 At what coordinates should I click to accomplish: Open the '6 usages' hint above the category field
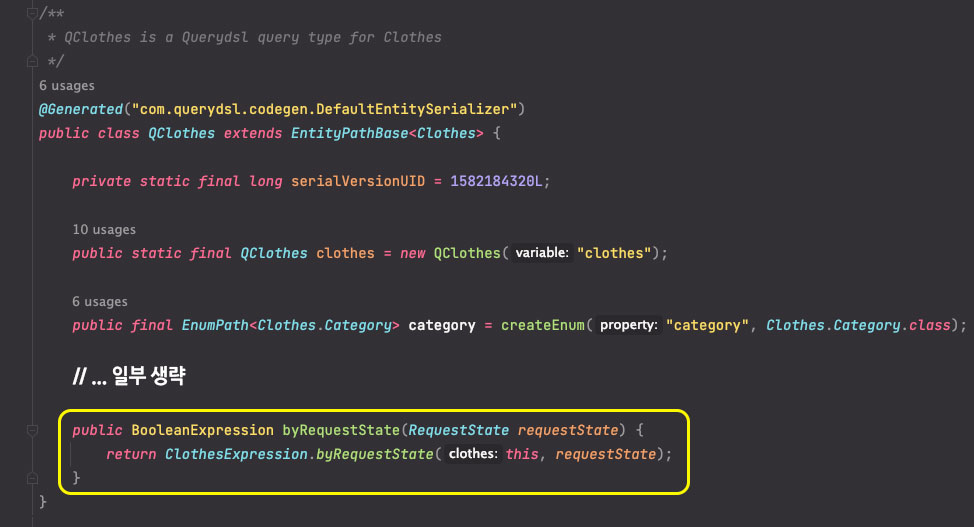(100, 301)
